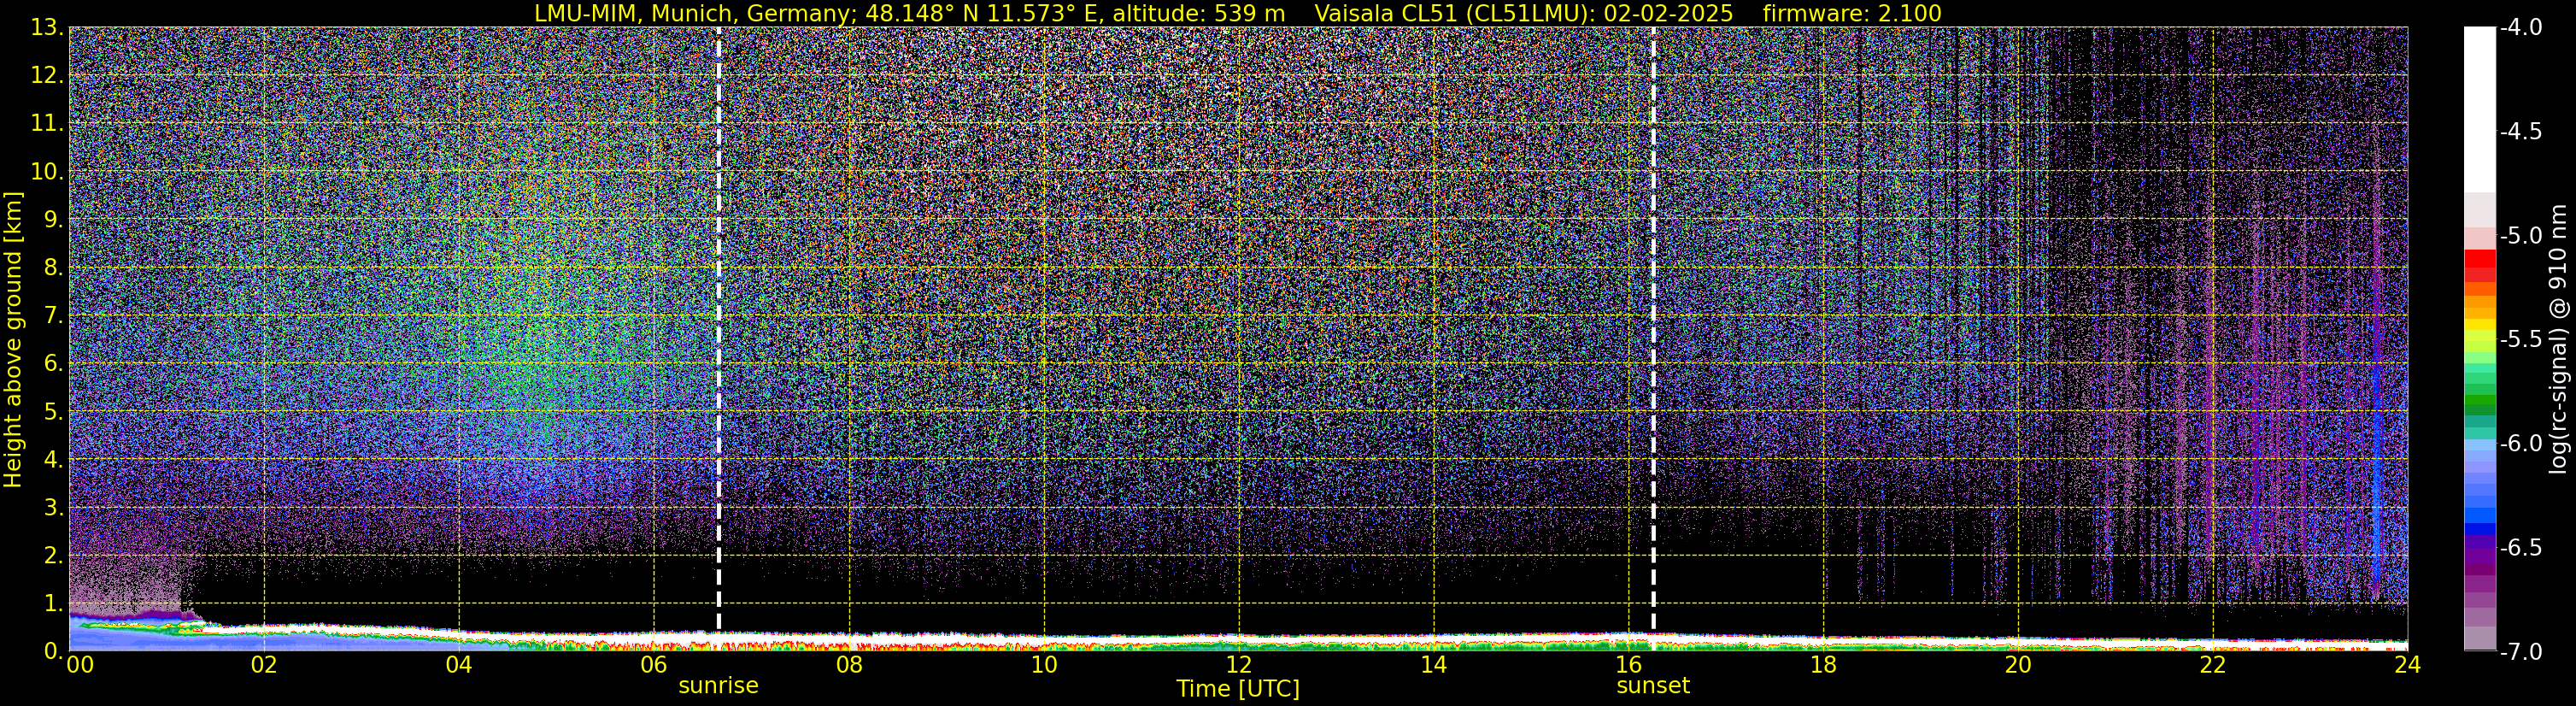Image resolution: width=2576 pixels, height=706 pixels.
Task: Click the "13." tick on the height axis
Action: pyautogui.click(x=46, y=28)
